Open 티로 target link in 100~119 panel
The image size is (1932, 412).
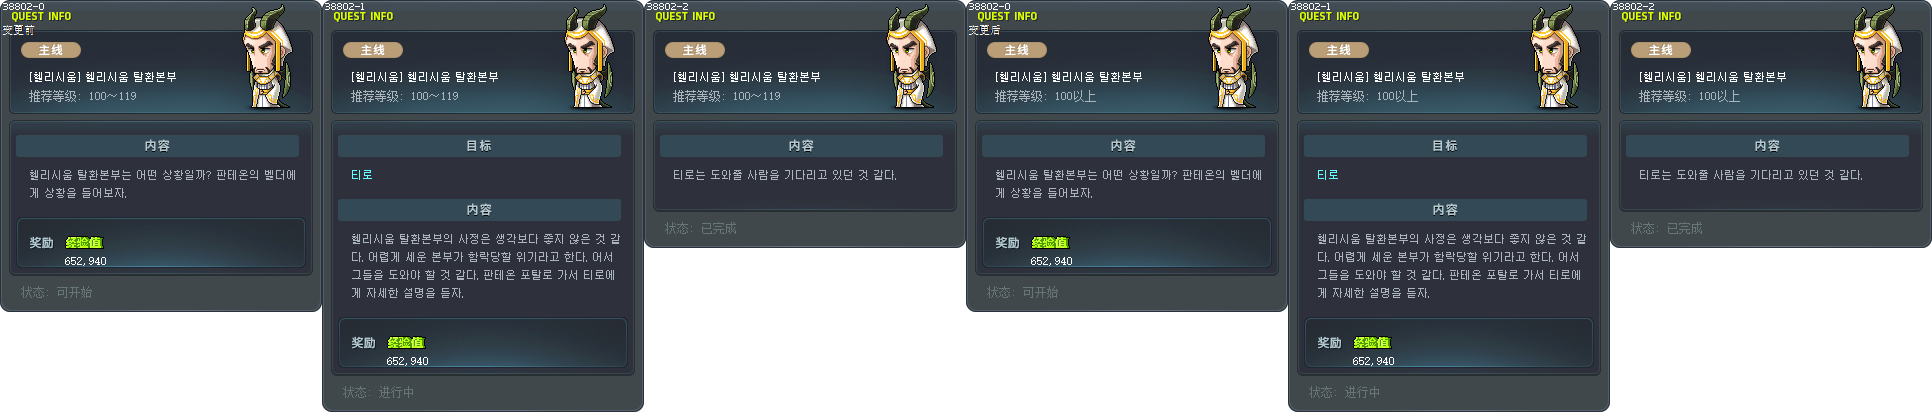tap(361, 175)
